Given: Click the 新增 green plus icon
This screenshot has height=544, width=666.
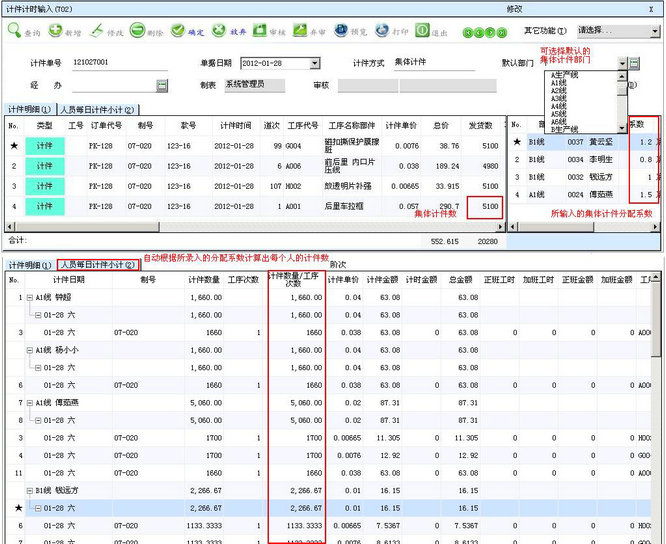Looking at the screenshot, I should 55,30.
